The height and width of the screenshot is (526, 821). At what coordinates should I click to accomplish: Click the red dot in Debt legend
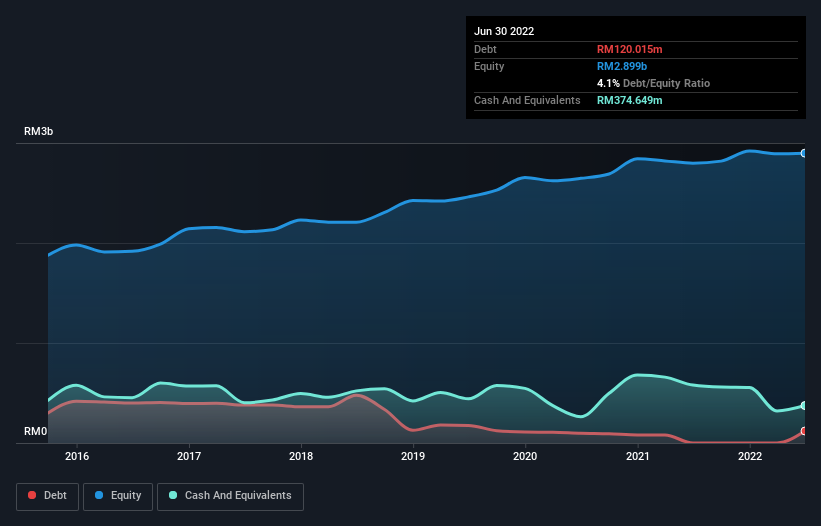point(33,495)
